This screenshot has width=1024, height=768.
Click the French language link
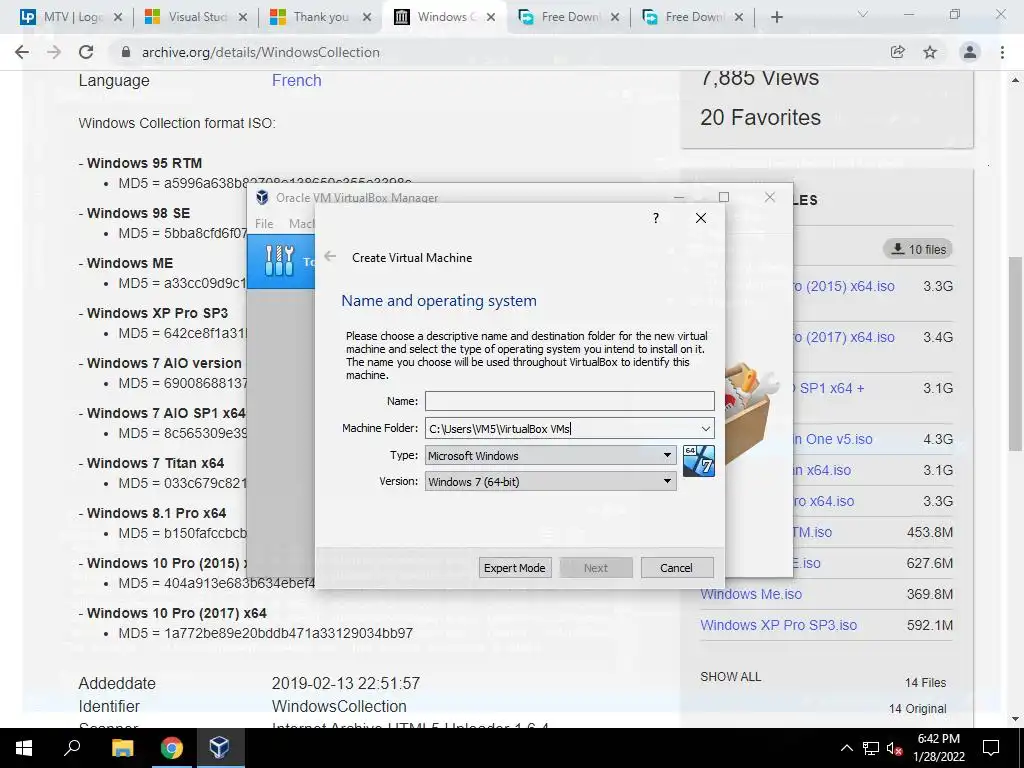296,80
